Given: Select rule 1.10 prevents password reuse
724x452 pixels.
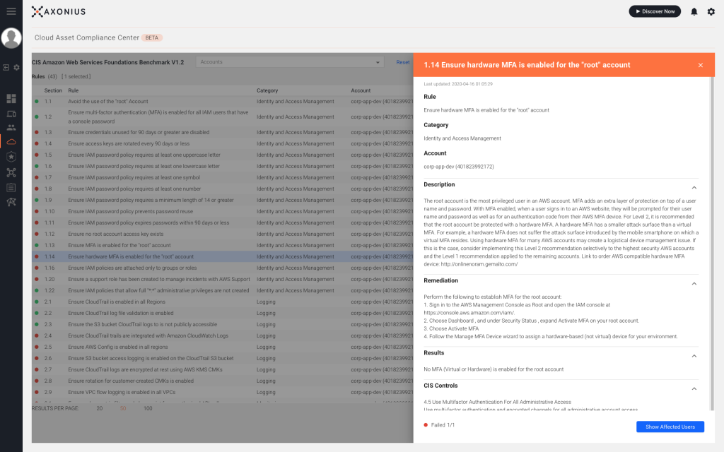Looking at the screenshot, I should [223, 211].
